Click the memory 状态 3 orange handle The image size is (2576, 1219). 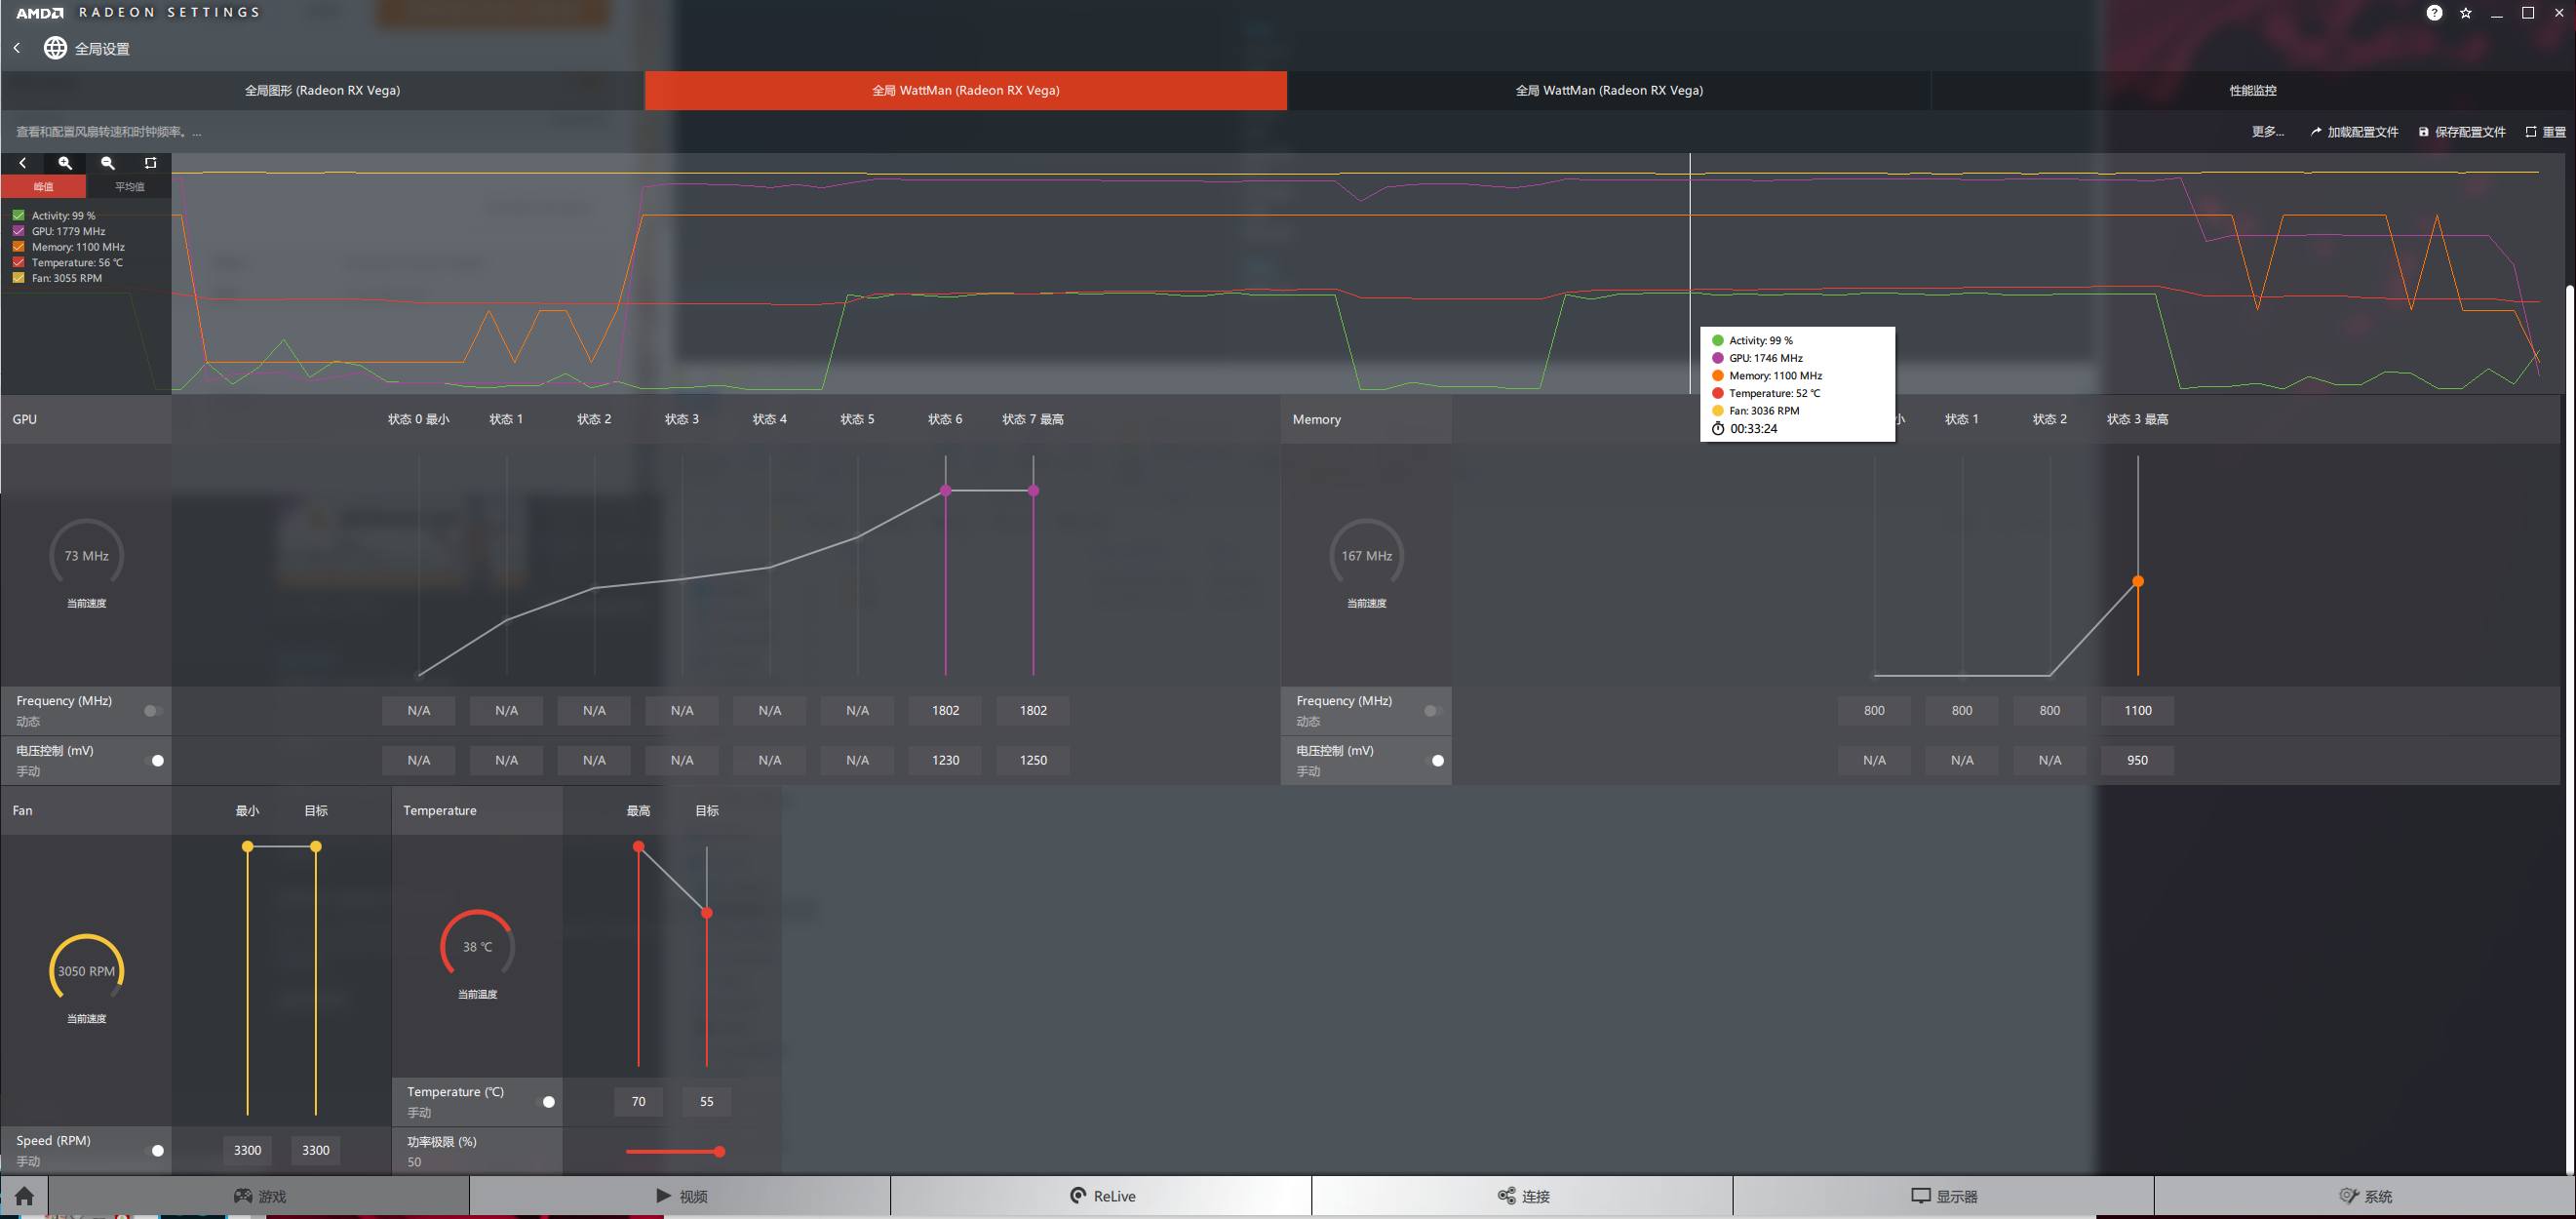pyautogui.click(x=2138, y=582)
